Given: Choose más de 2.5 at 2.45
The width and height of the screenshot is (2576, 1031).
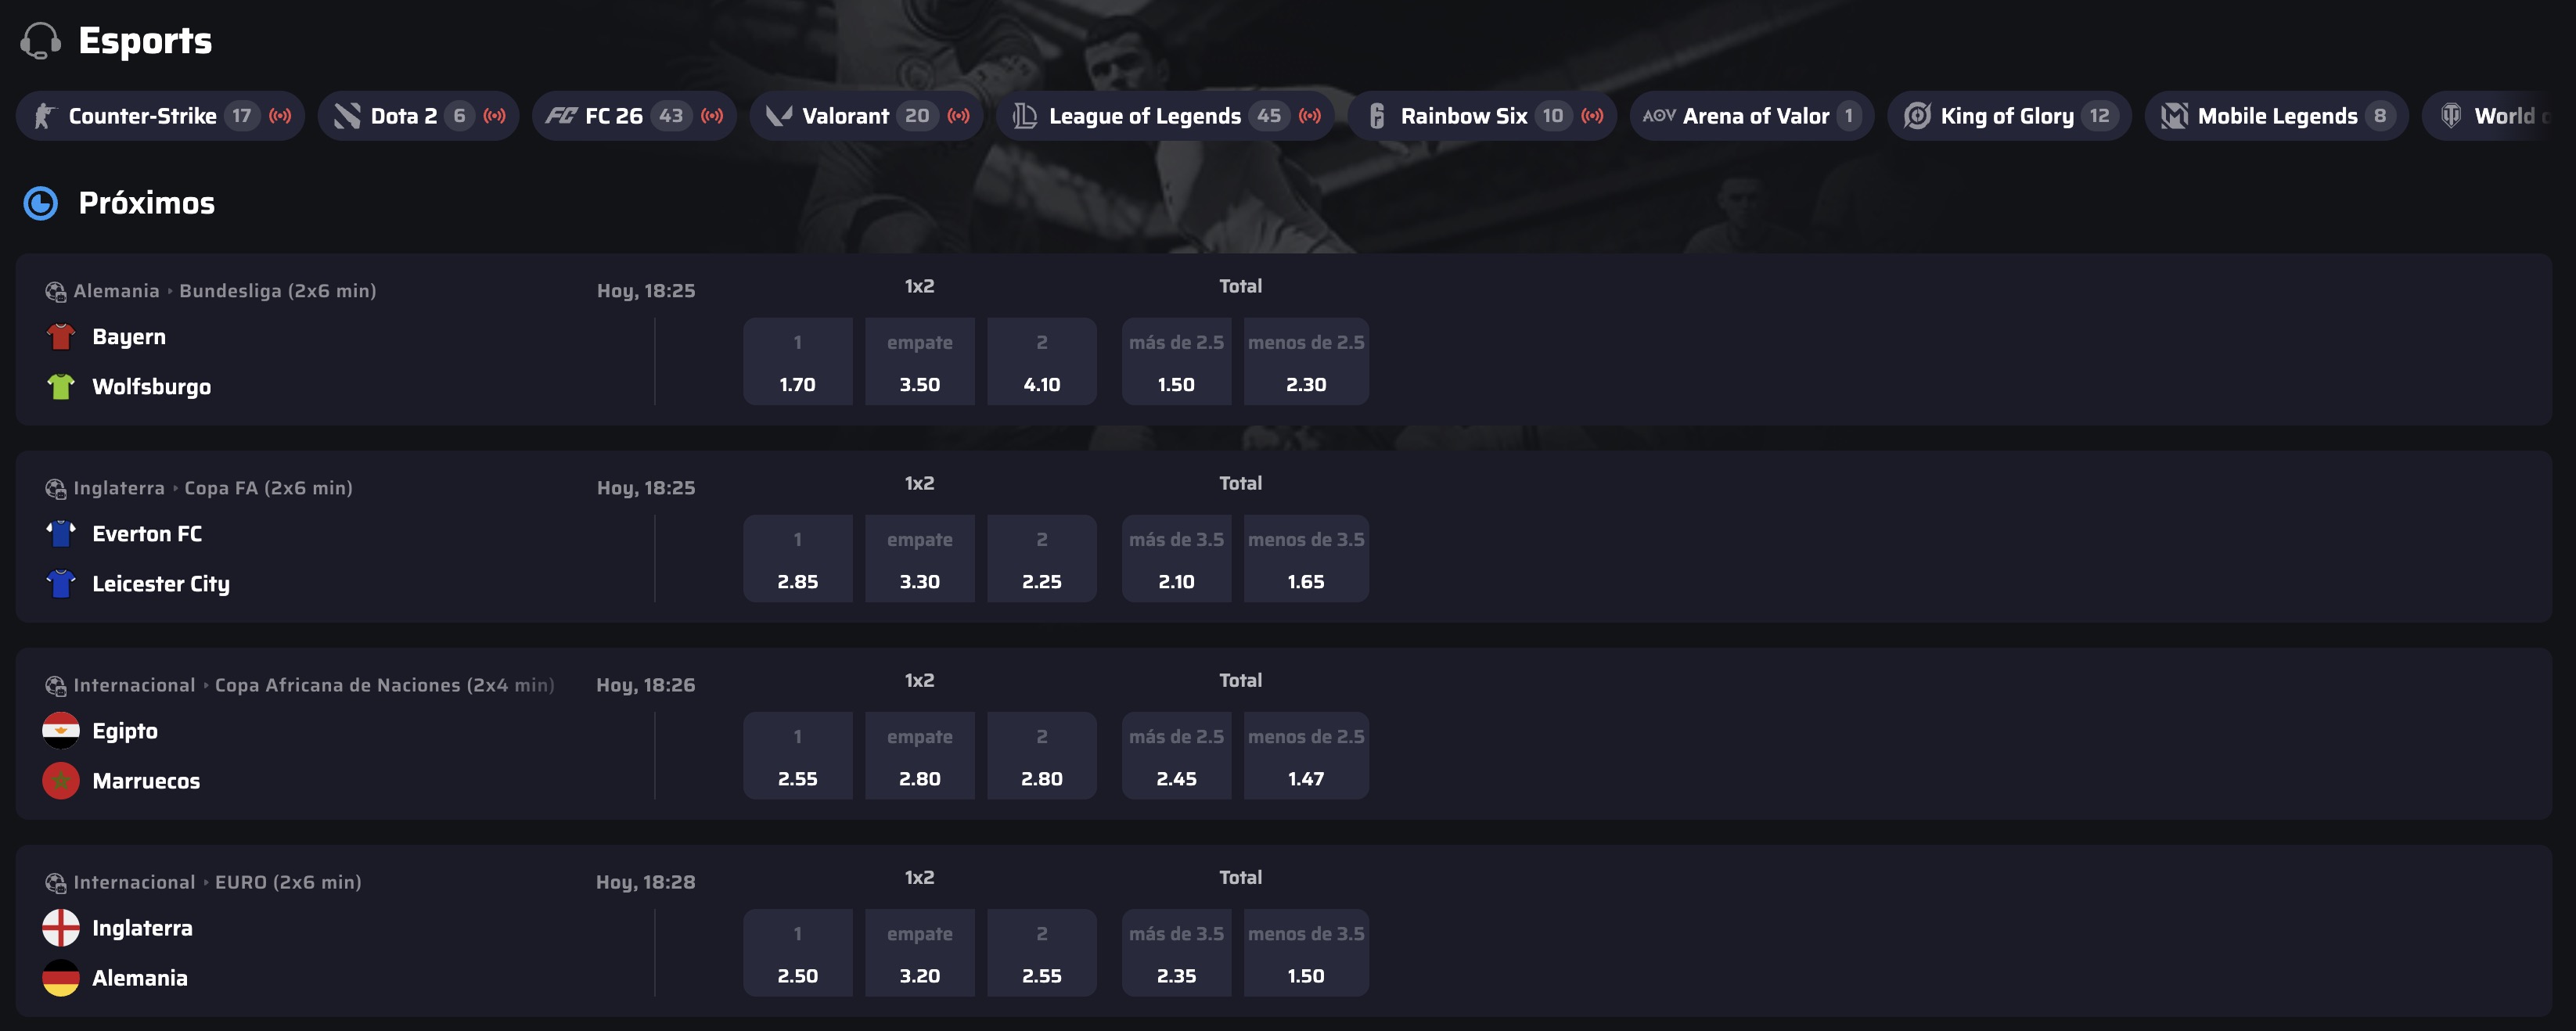Looking at the screenshot, I should pos(1177,756).
